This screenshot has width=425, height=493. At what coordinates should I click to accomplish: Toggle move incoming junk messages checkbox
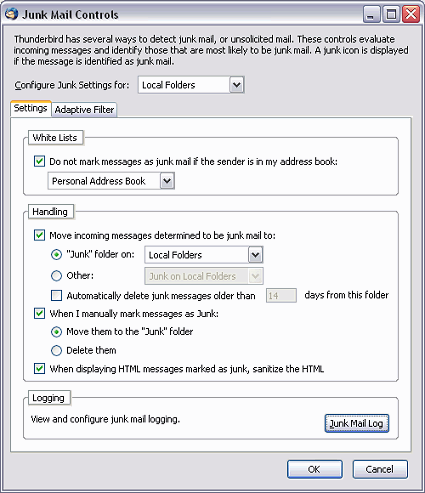click(x=39, y=235)
